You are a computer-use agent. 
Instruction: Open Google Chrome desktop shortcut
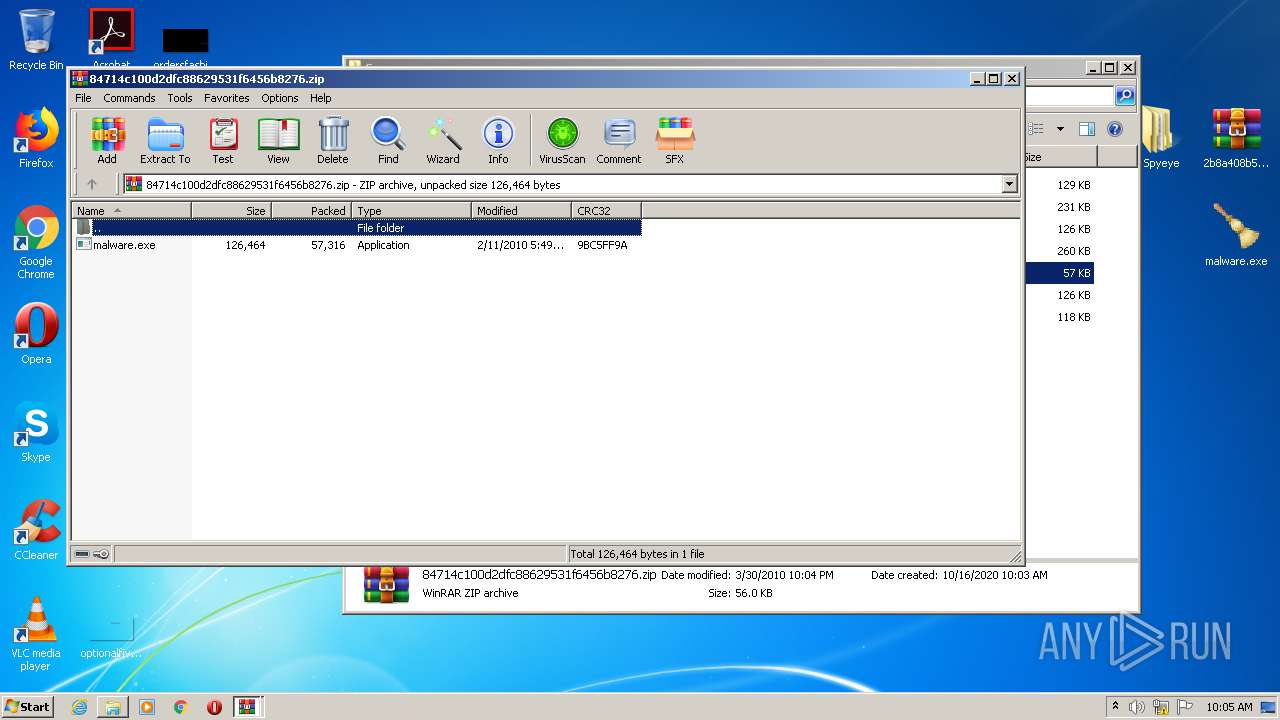pyautogui.click(x=36, y=243)
